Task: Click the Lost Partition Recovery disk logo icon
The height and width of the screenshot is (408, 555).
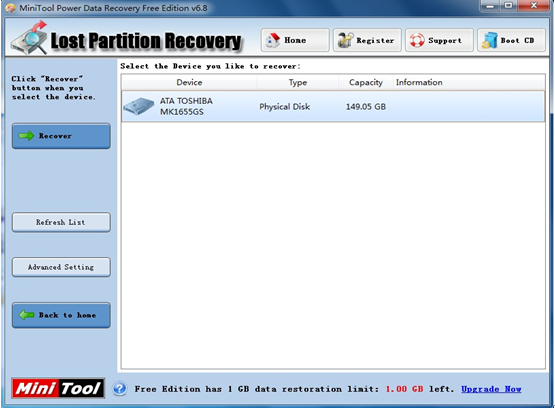Action: (29, 38)
